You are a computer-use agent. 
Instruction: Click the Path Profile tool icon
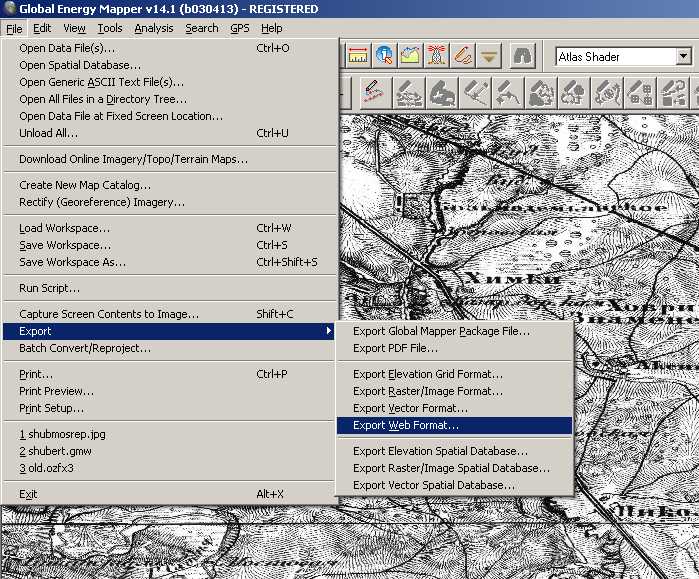pos(411,56)
